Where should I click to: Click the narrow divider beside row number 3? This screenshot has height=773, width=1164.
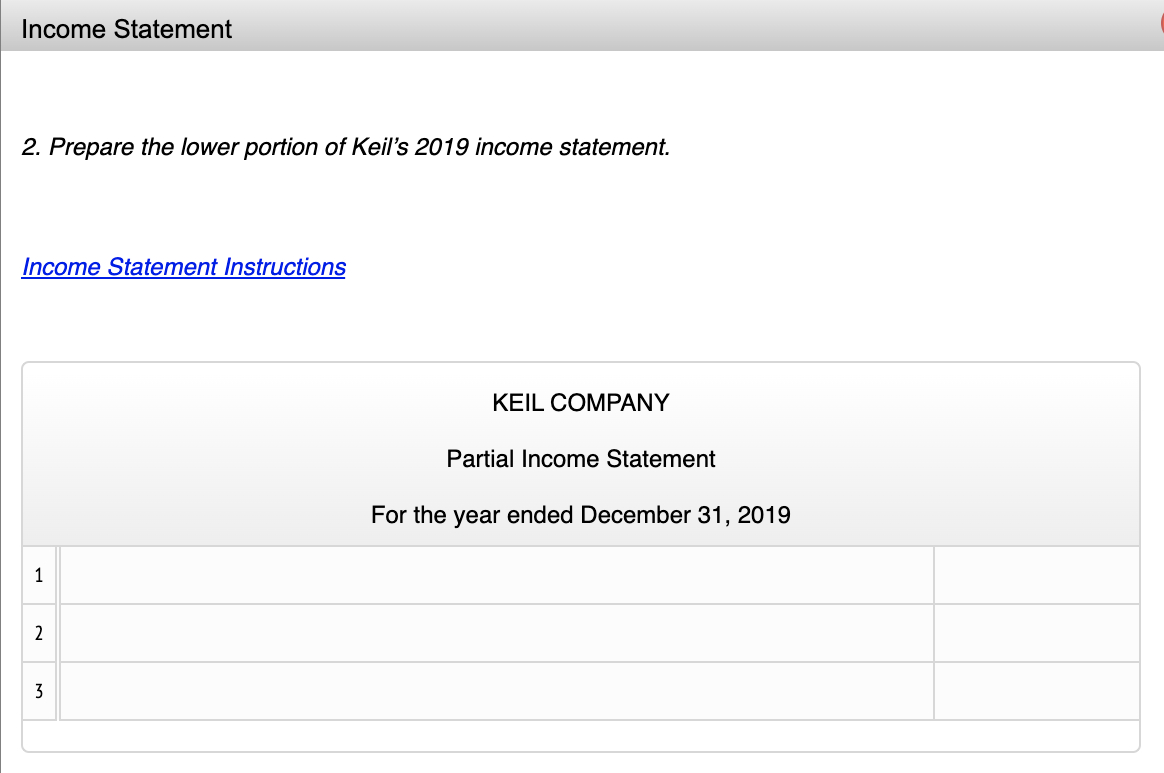[x=57, y=690]
